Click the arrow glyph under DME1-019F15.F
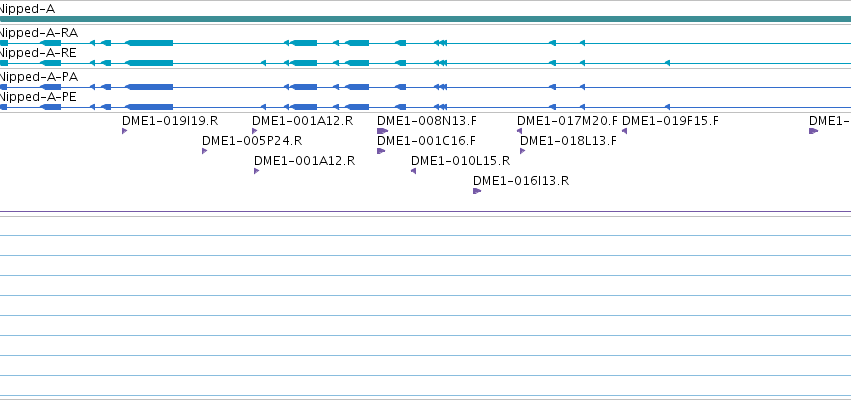 coord(625,131)
